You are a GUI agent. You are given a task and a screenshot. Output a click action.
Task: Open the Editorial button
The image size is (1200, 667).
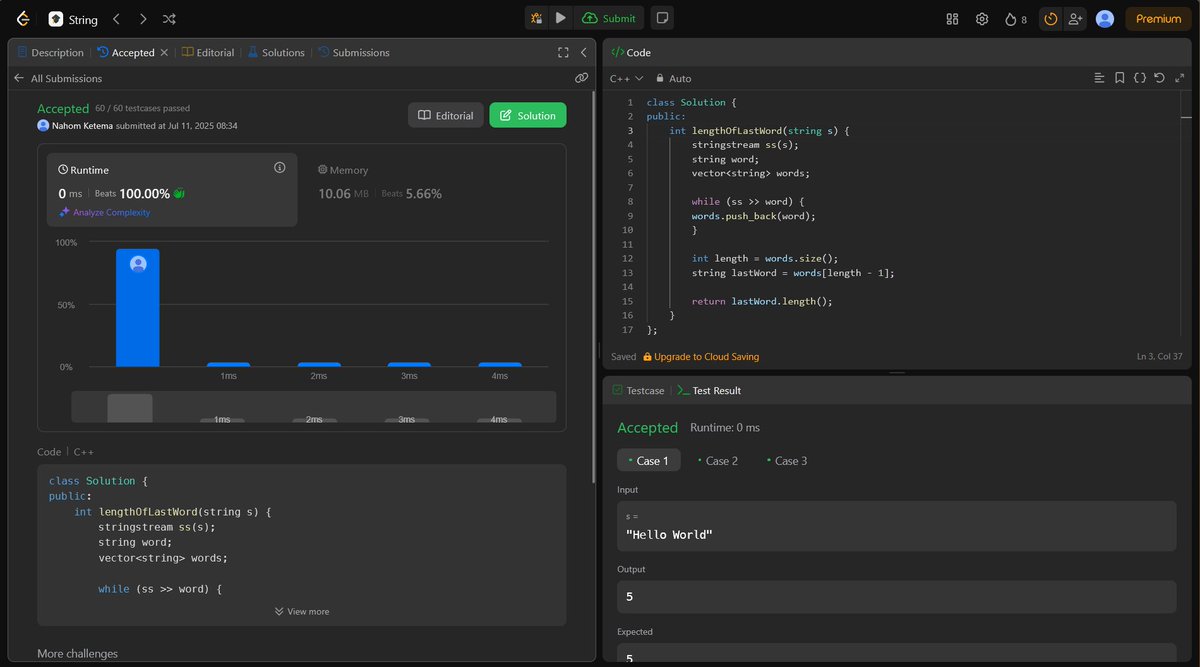click(446, 115)
